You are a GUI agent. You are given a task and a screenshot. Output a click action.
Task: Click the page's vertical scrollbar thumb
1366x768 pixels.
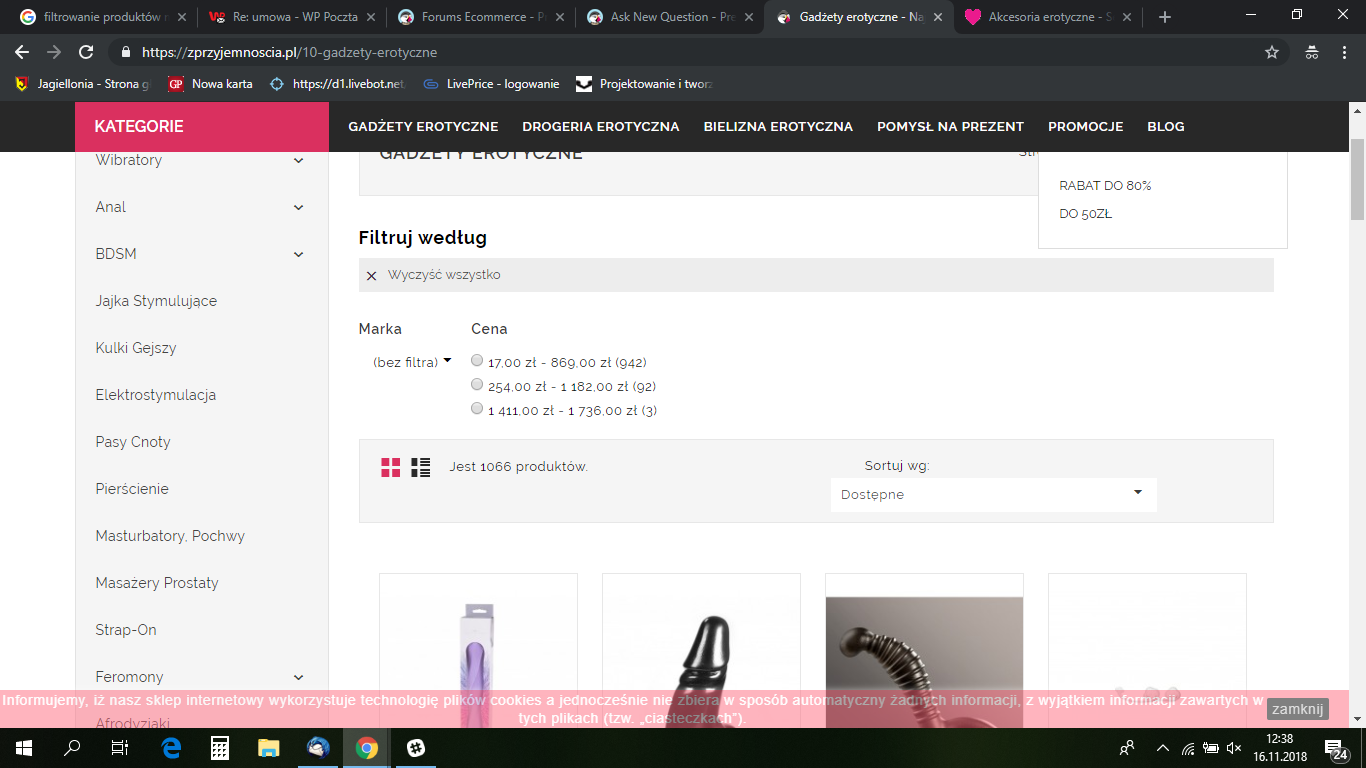click(x=1357, y=180)
